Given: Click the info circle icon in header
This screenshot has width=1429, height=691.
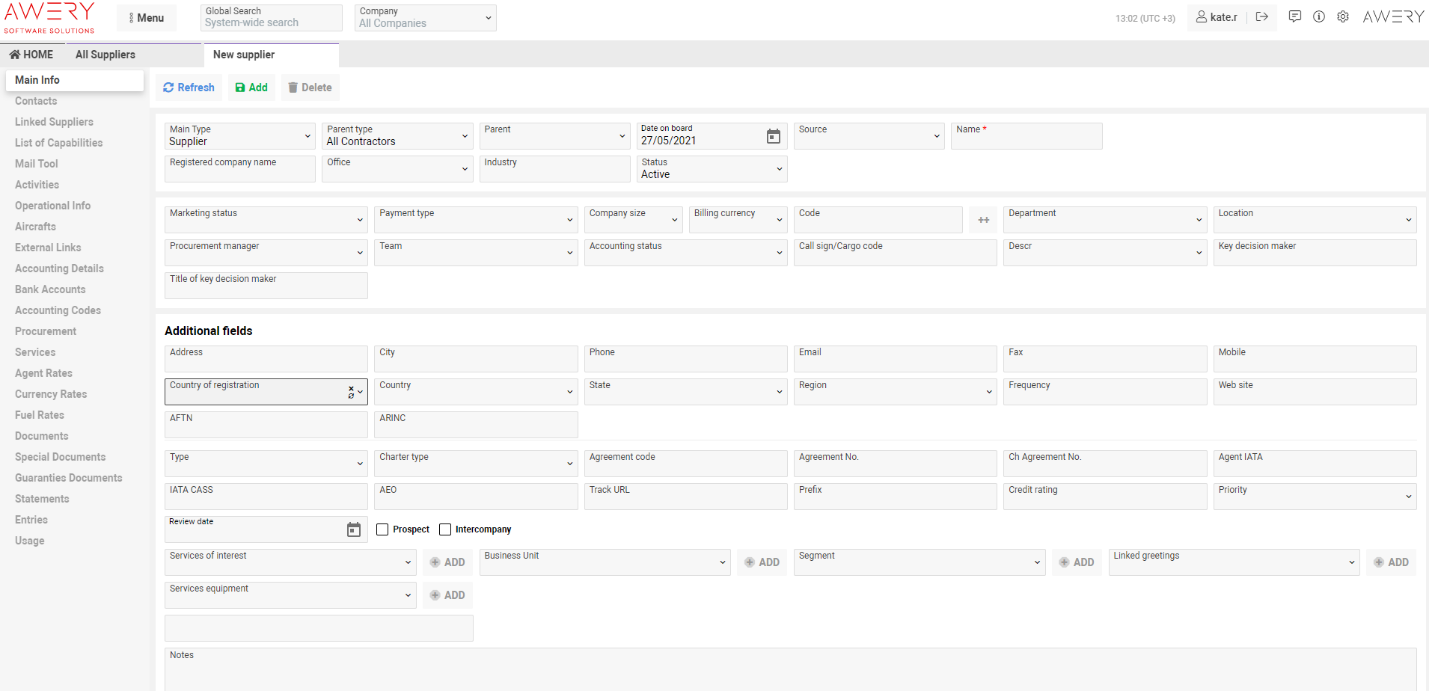Looking at the screenshot, I should pos(1319,17).
